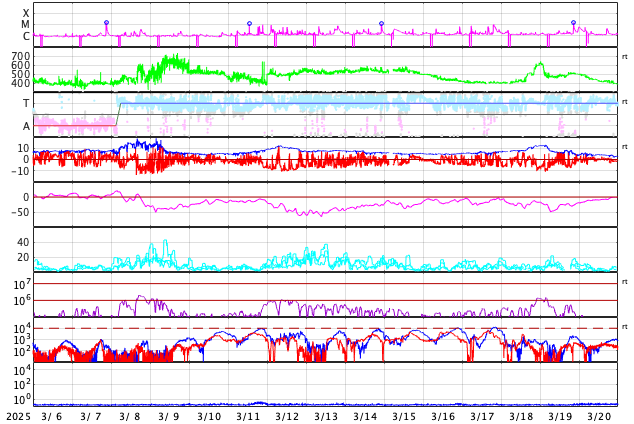Select the 3/ 7 date label
Screen dimensions: 634x424
pyautogui.click(x=91, y=417)
